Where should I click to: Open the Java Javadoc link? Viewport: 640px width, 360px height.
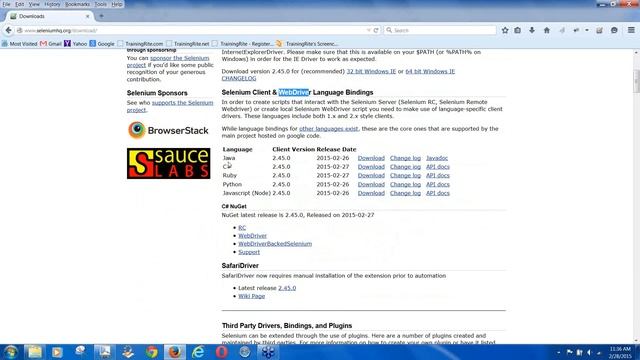click(x=437, y=158)
